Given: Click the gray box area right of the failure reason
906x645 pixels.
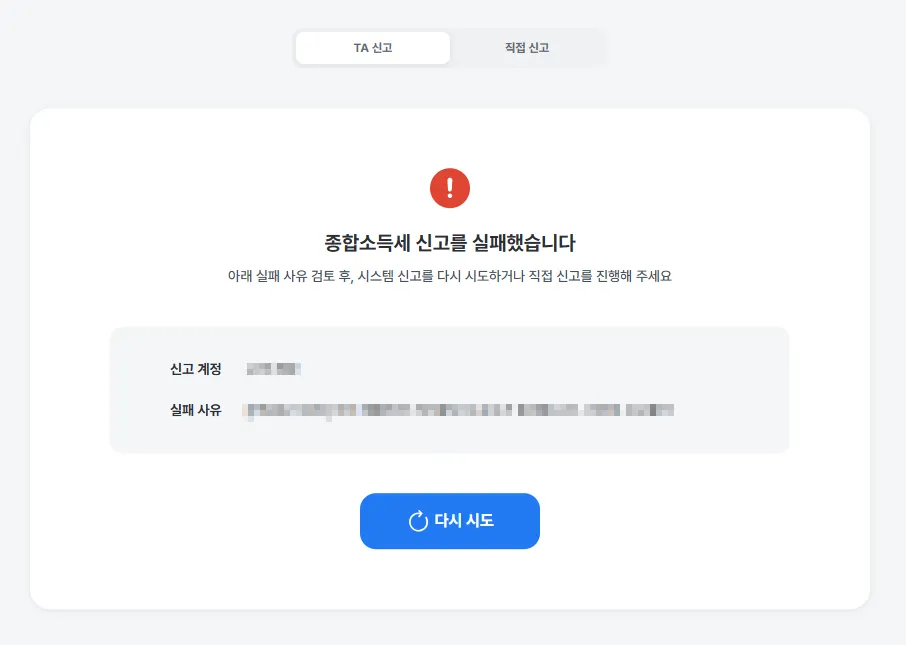Looking at the screenshot, I should 731,410.
